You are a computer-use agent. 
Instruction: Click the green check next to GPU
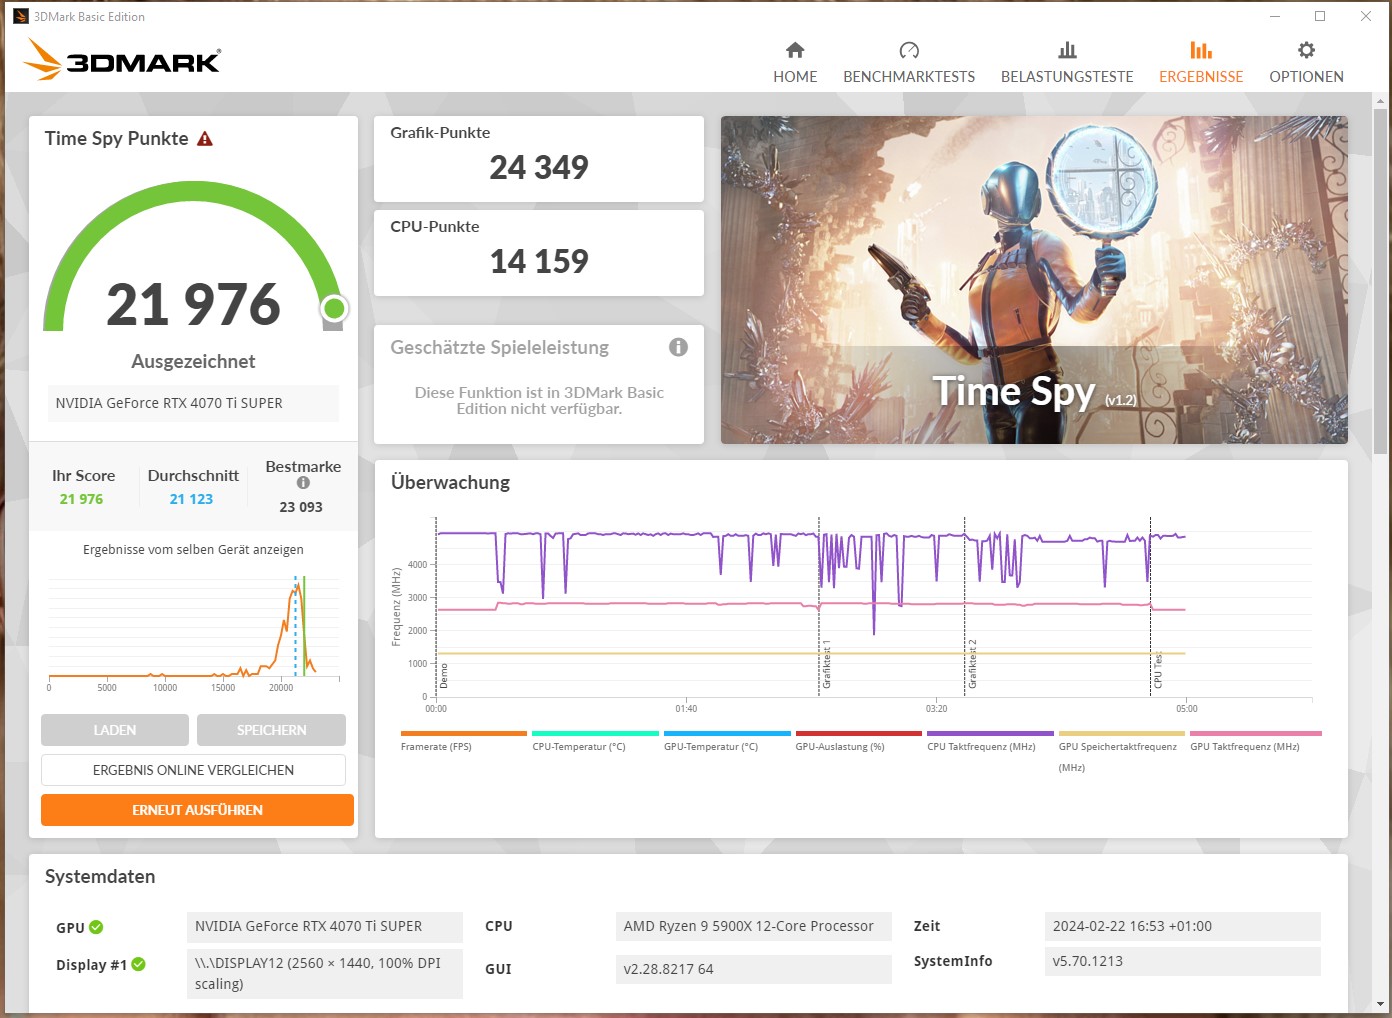(96, 927)
